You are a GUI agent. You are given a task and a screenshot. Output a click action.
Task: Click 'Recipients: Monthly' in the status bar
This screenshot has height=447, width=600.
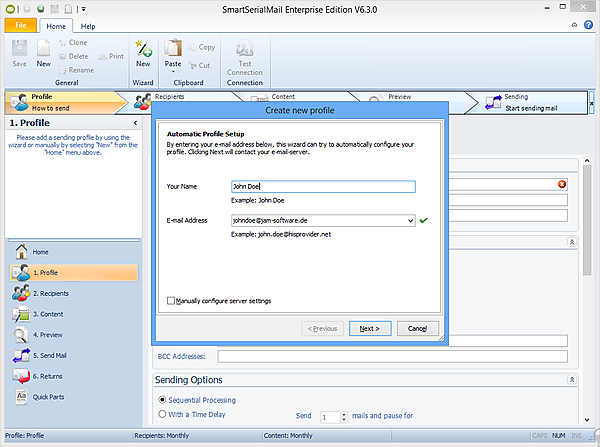pos(161,436)
